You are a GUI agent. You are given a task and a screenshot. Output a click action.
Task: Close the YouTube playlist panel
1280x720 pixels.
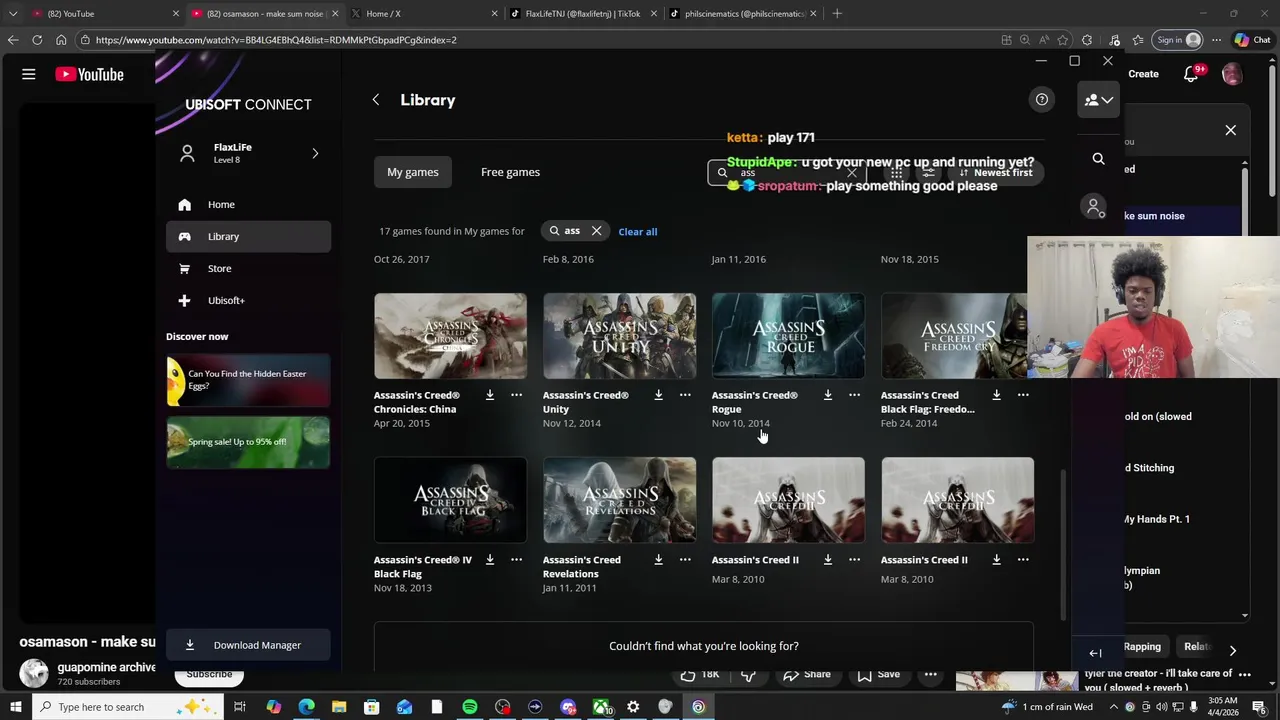tap(1231, 130)
